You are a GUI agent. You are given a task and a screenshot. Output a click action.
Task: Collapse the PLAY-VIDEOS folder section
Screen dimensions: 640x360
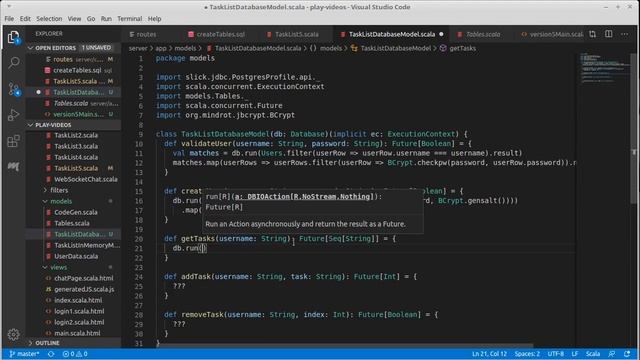point(73,125)
